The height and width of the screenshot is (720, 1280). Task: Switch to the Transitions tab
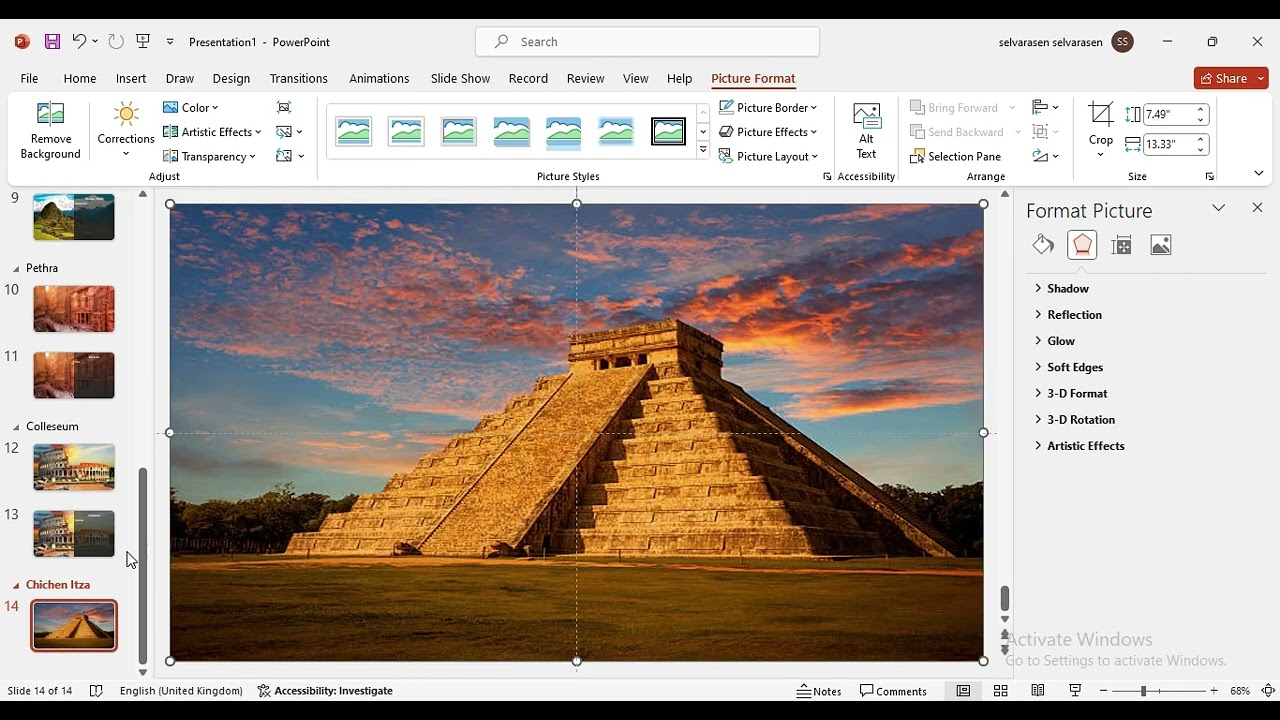298,78
